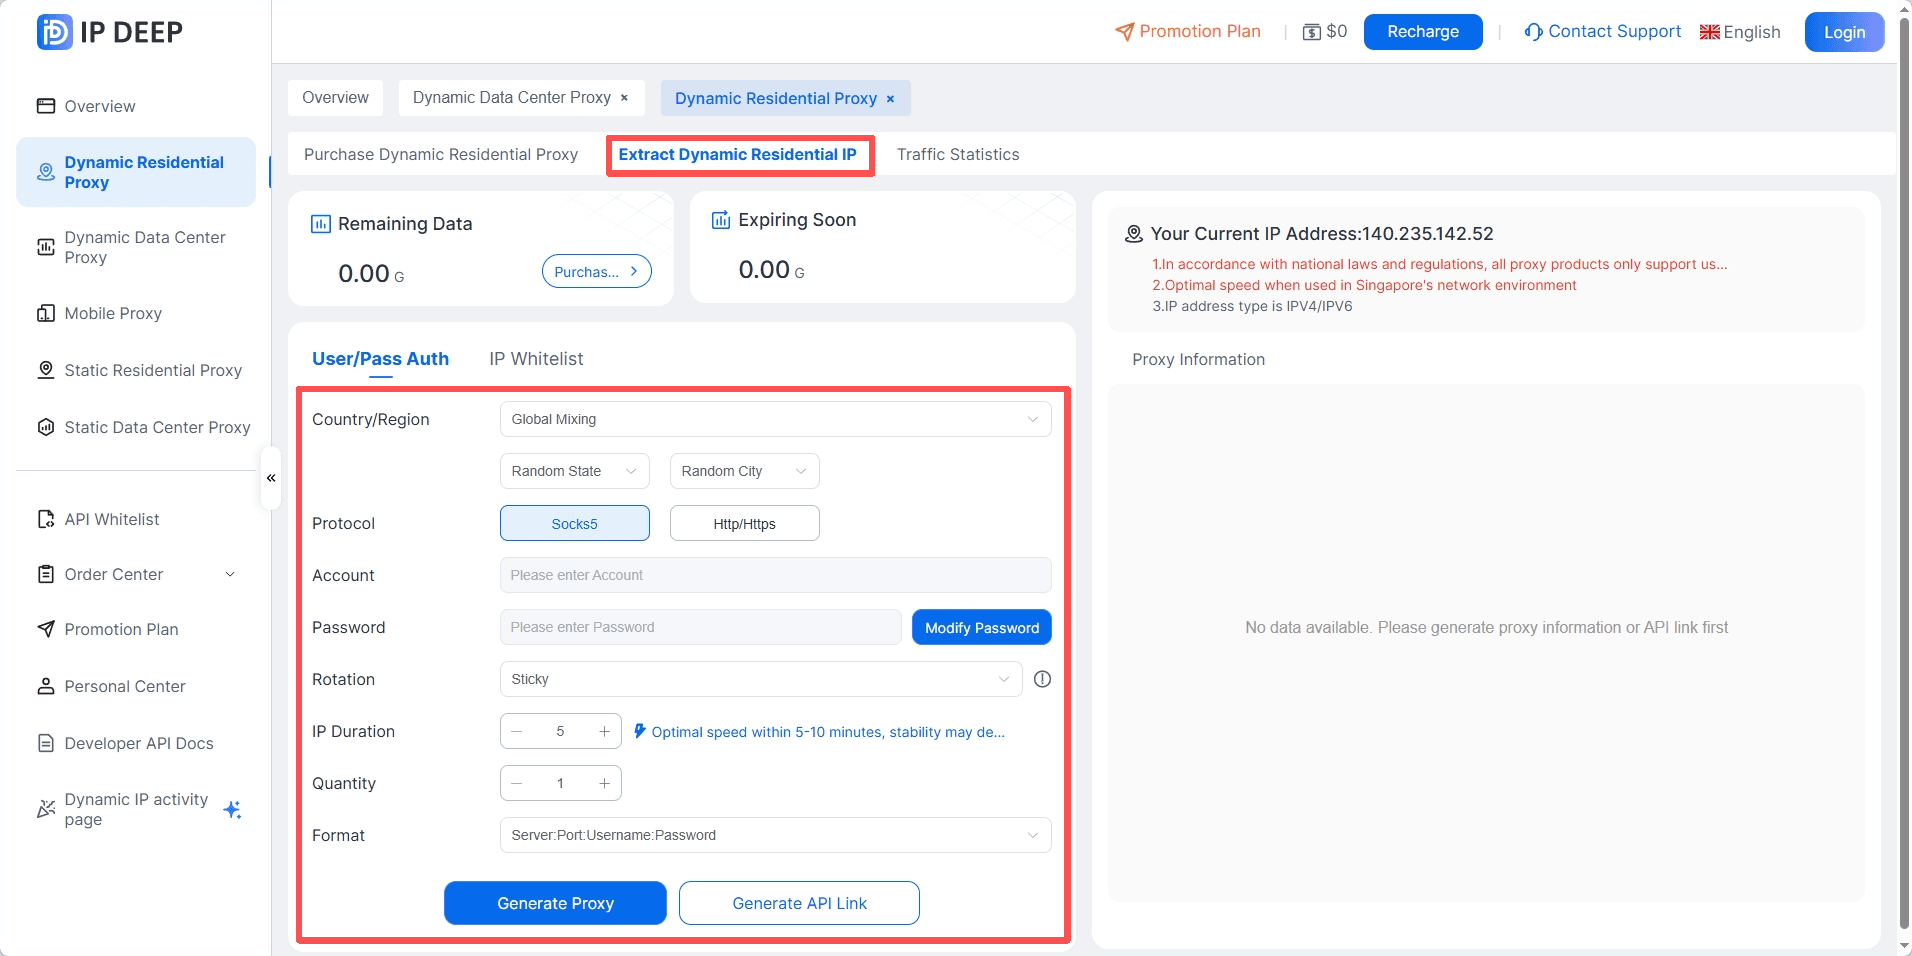Close the Dynamic Data Center Proxy tab
The height and width of the screenshot is (956, 1912).
point(625,98)
